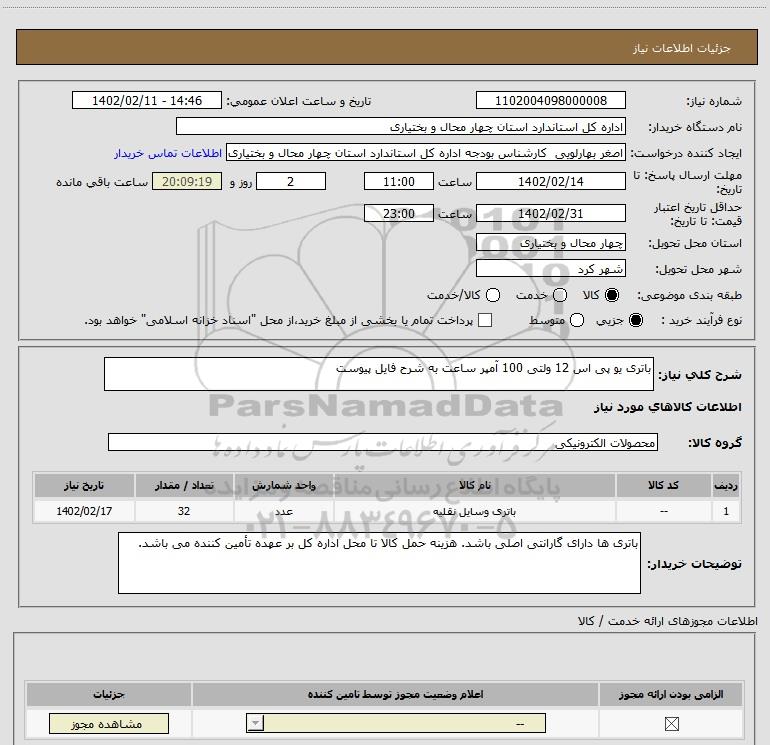Click the واحد شمارش column header
Image resolution: width=770 pixels, height=745 pixels.
283,485
